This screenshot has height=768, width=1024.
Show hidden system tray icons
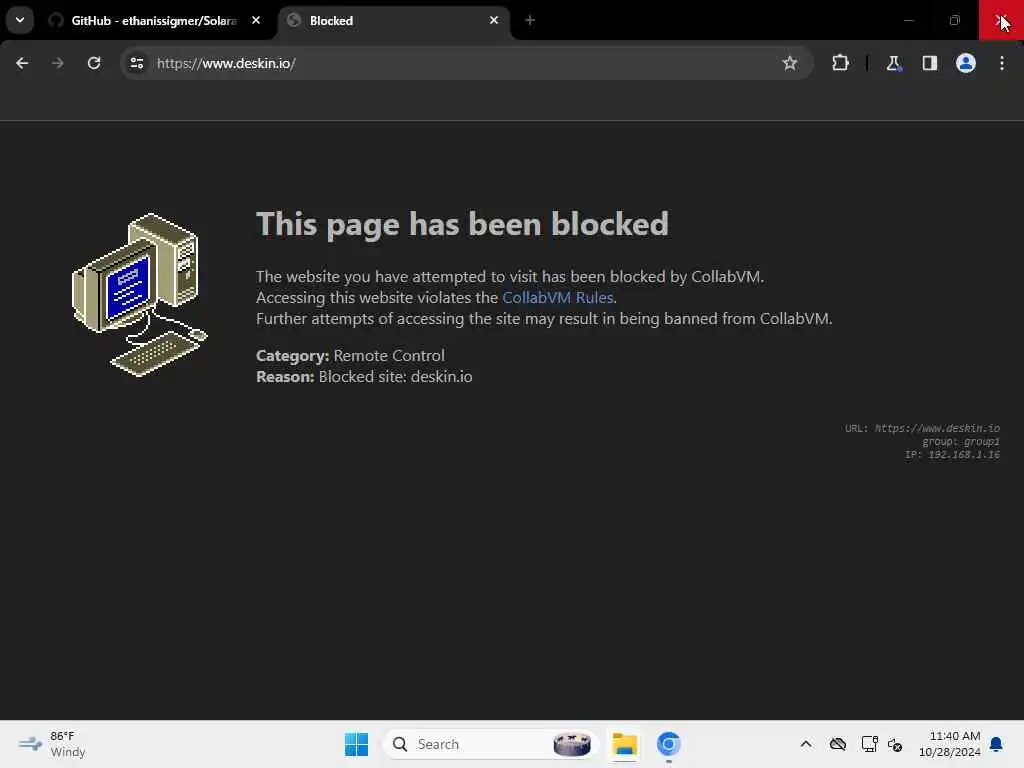806,744
